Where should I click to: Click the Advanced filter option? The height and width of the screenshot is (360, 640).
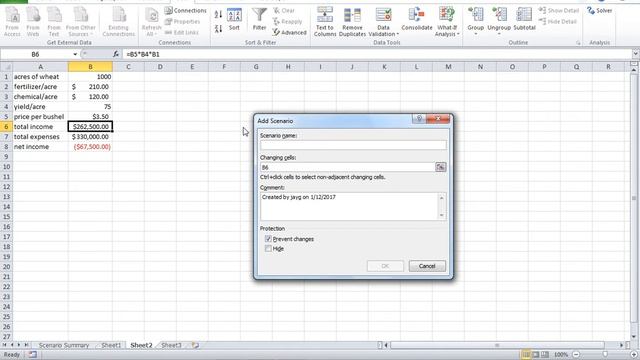tap(289, 32)
